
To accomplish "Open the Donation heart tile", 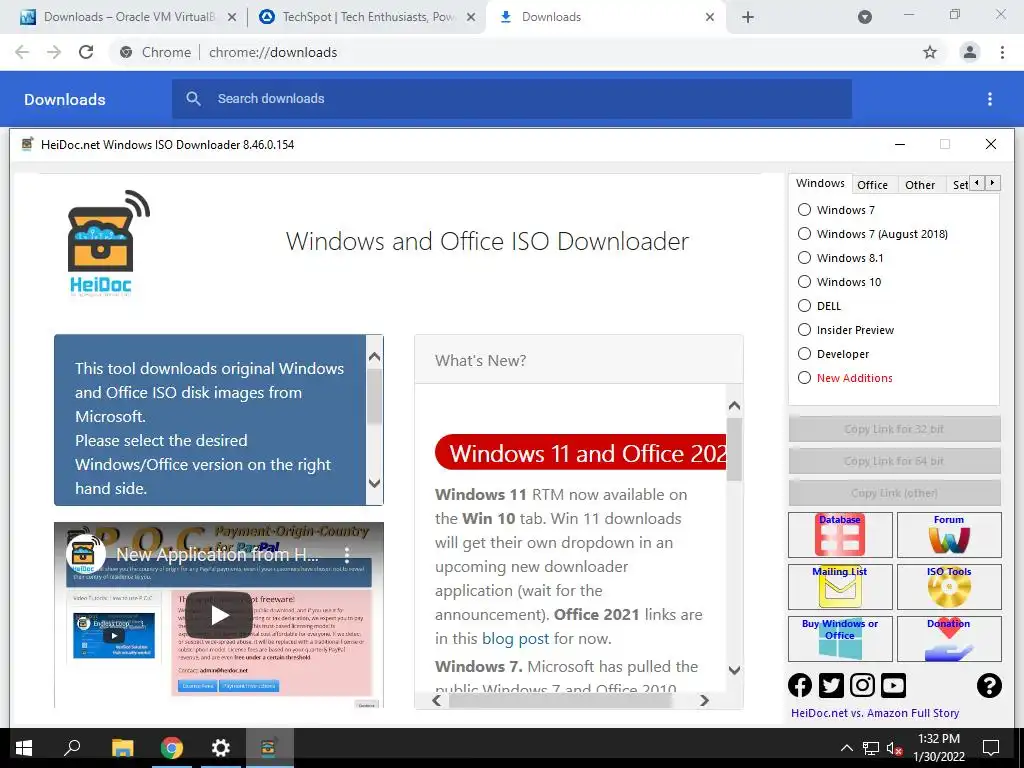I will click(949, 639).
